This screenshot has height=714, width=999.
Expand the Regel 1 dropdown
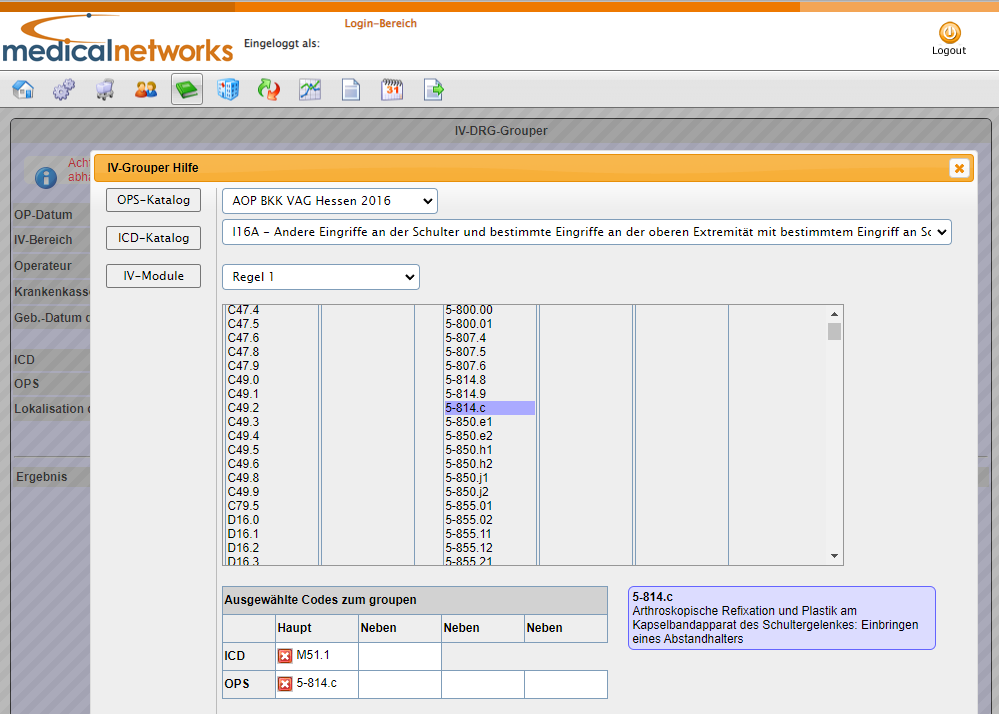tap(320, 277)
